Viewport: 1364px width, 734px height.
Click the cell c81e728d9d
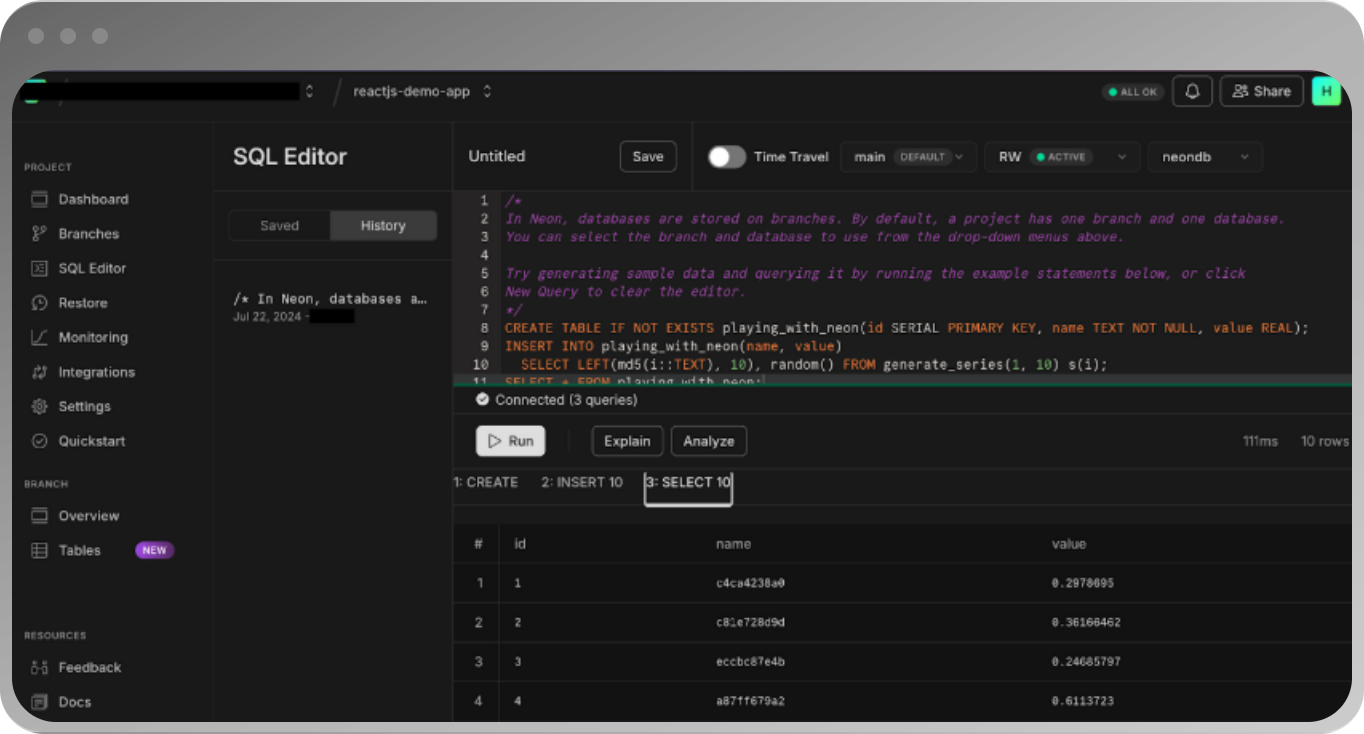[x=750, y=622]
